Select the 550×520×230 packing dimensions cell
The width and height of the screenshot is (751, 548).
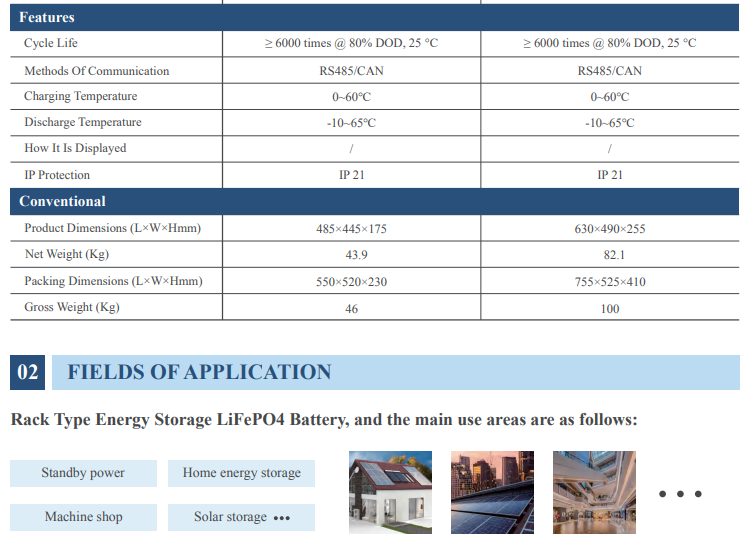click(351, 282)
